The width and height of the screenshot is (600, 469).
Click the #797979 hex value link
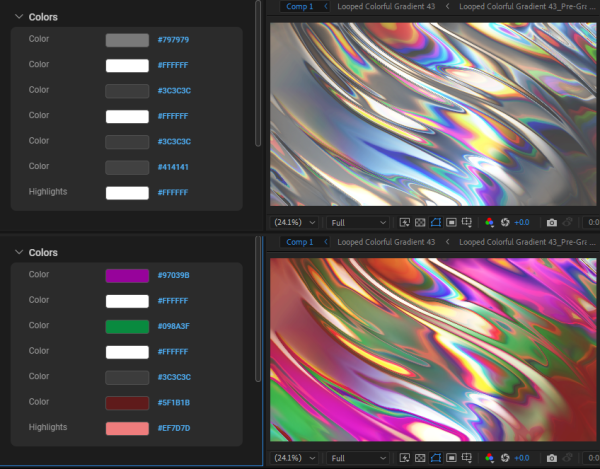click(173, 40)
